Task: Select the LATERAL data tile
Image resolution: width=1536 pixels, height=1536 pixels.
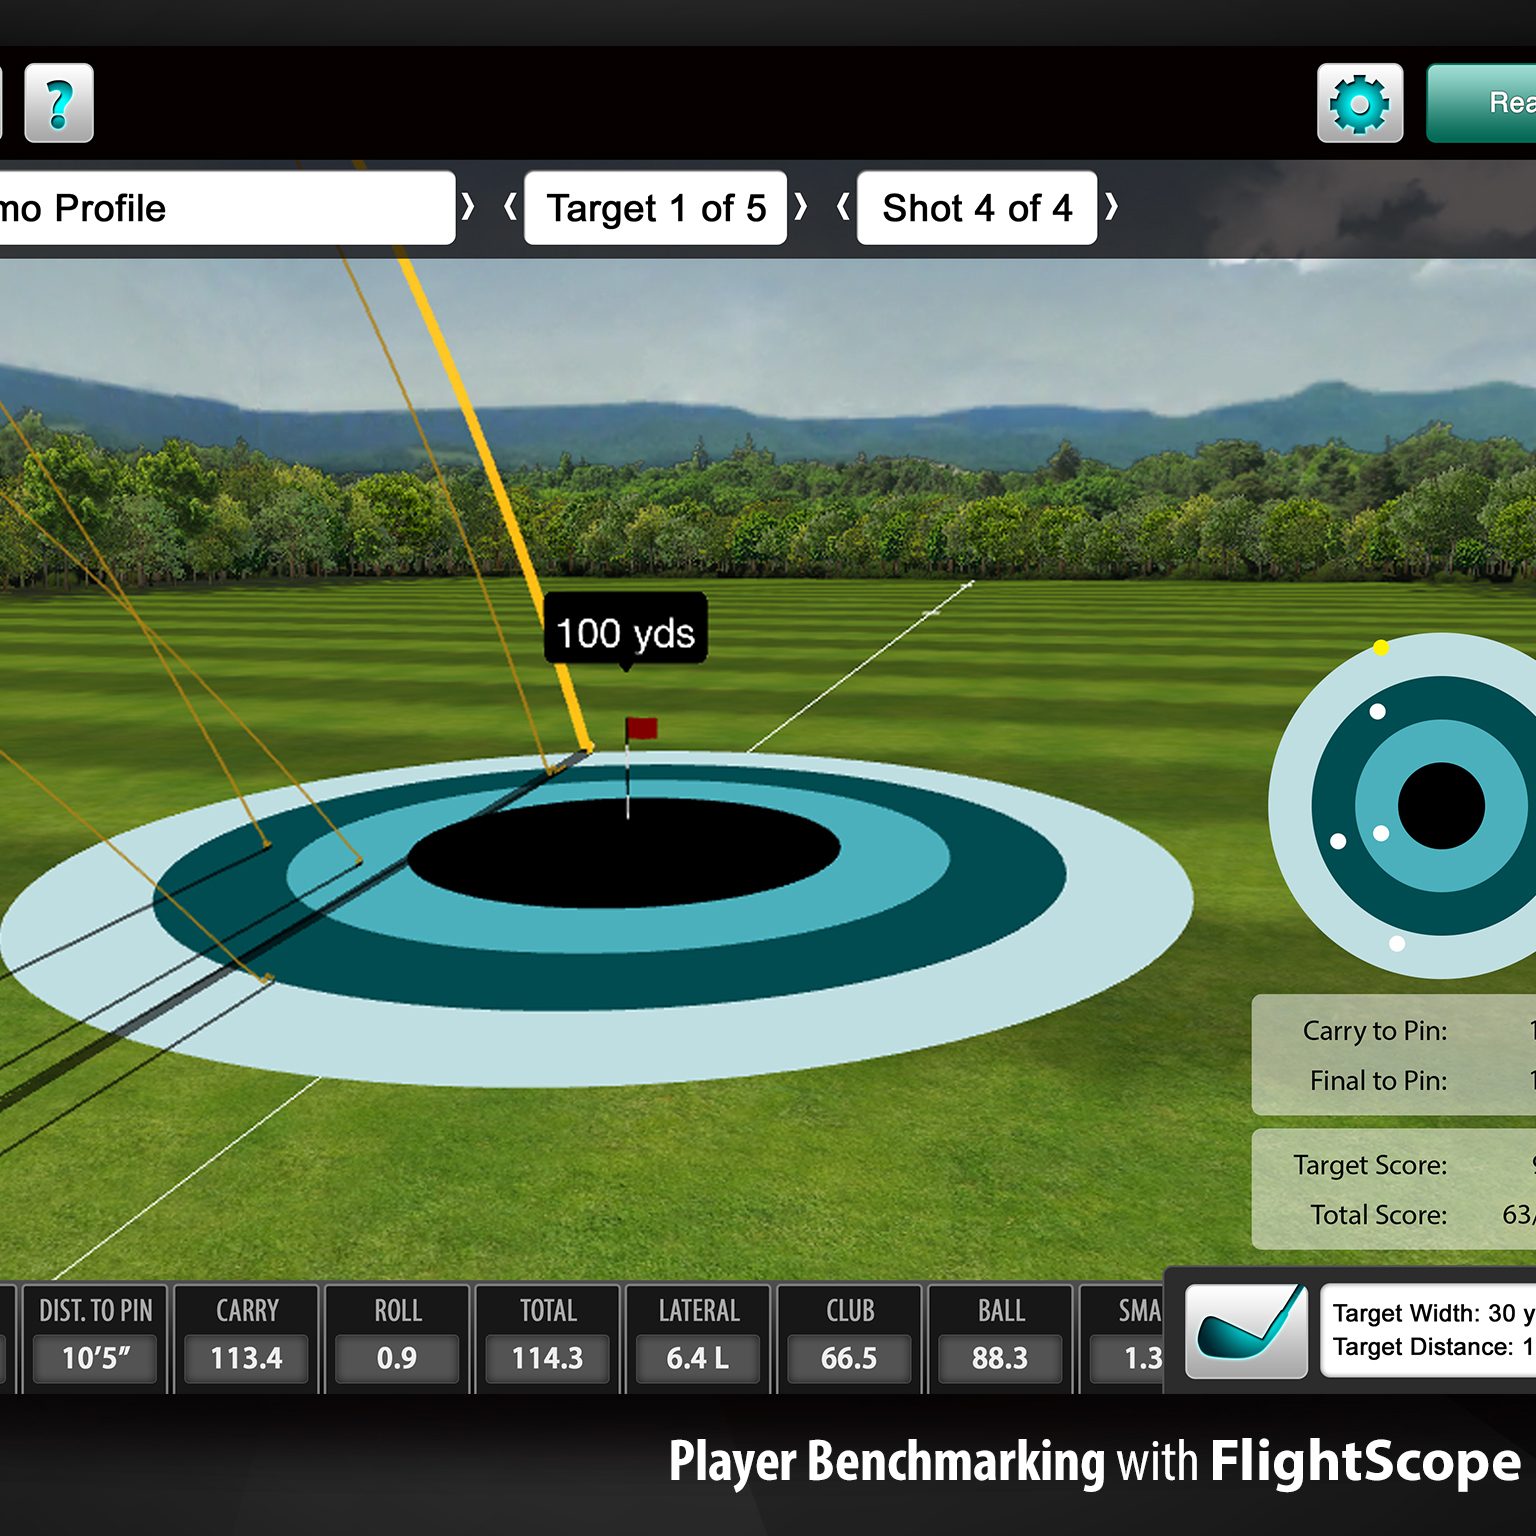Action: tap(698, 1338)
